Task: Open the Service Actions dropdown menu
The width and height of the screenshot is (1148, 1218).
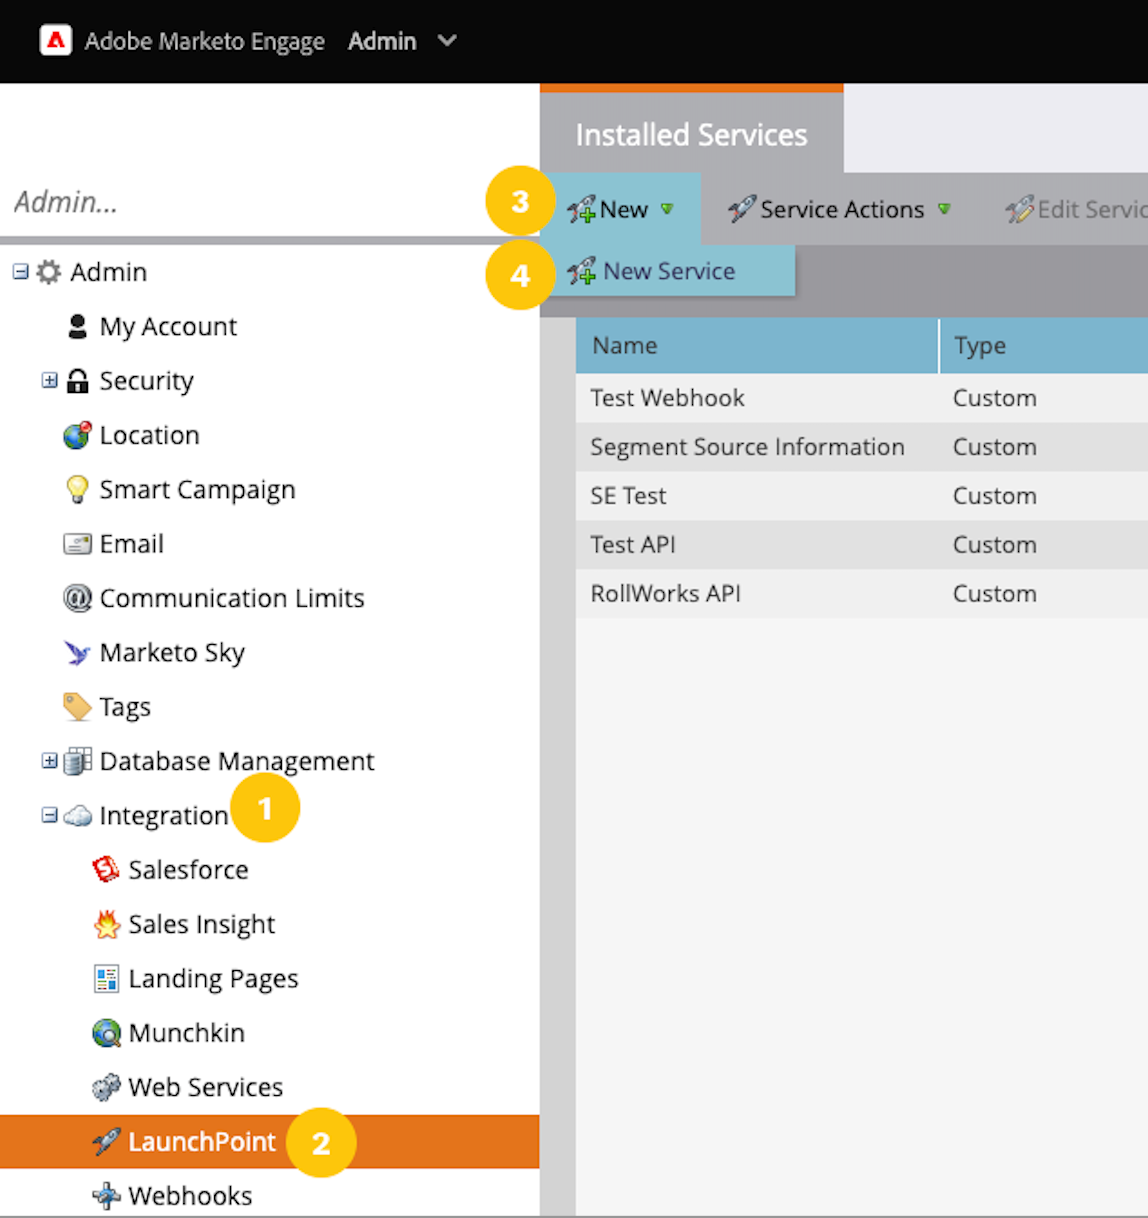Action: pyautogui.click(x=840, y=210)
